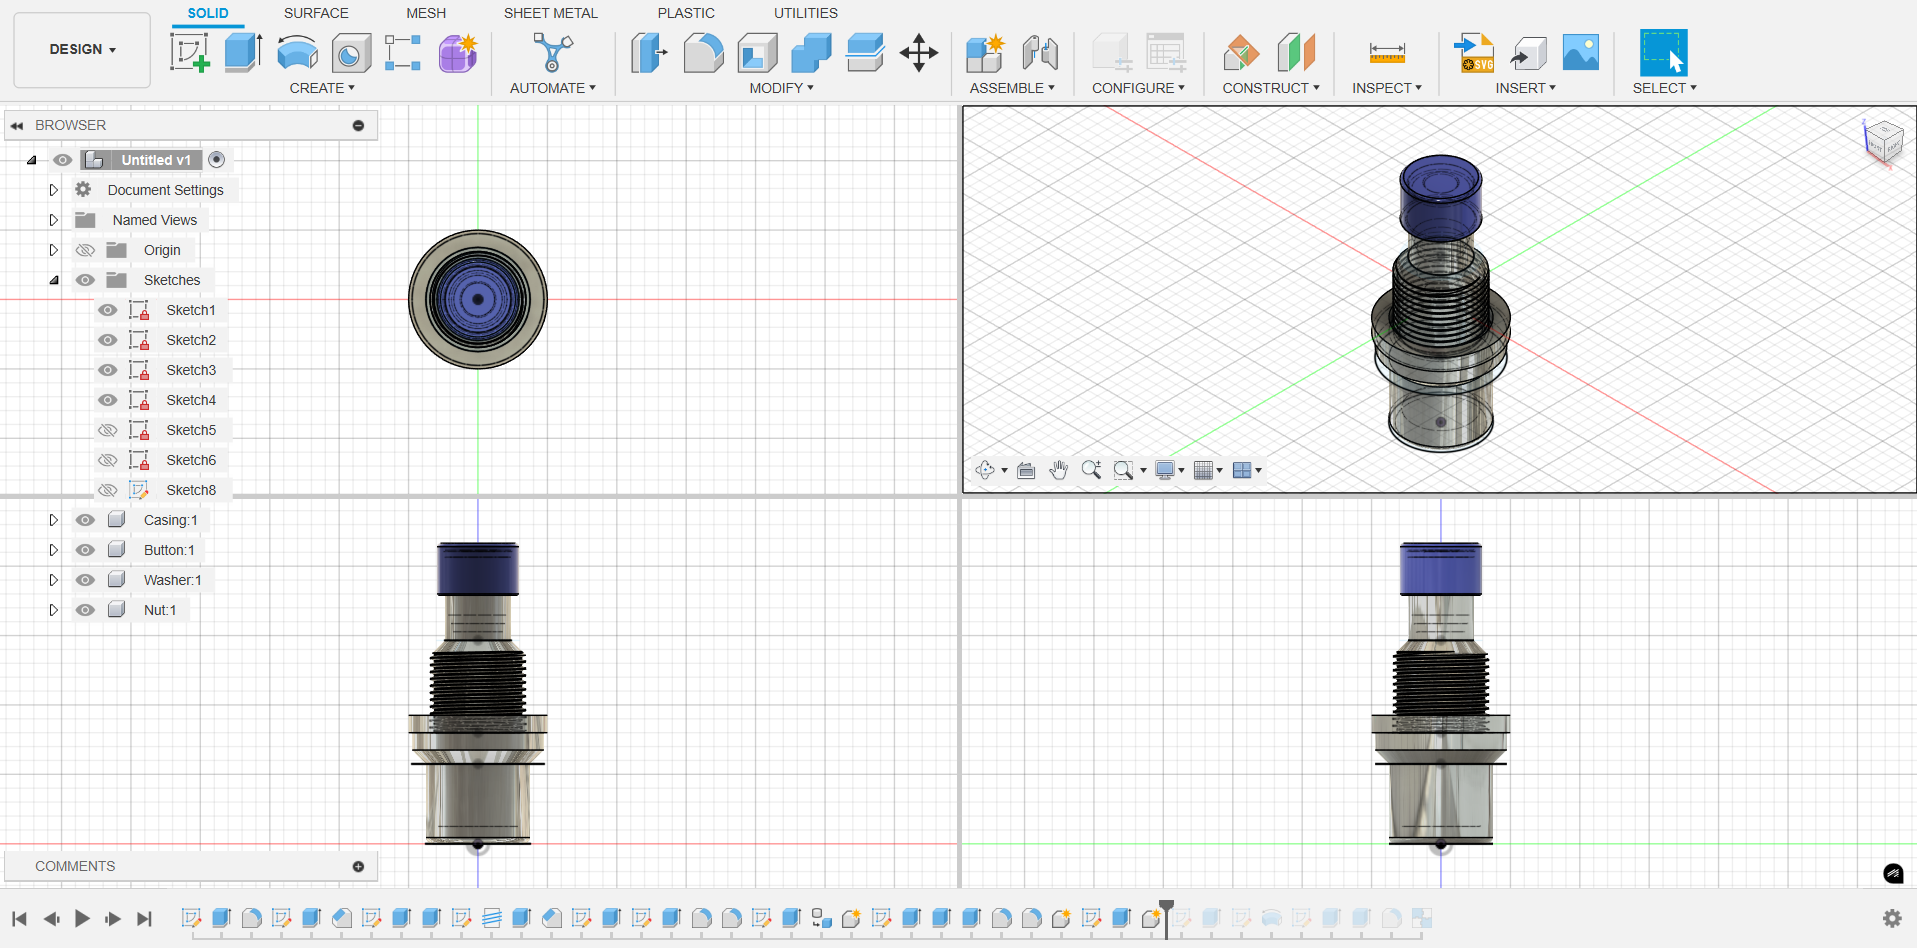The image size is (1917, 948).
Task: Click the timeline history marker
Action: (x=1166, y=918)
